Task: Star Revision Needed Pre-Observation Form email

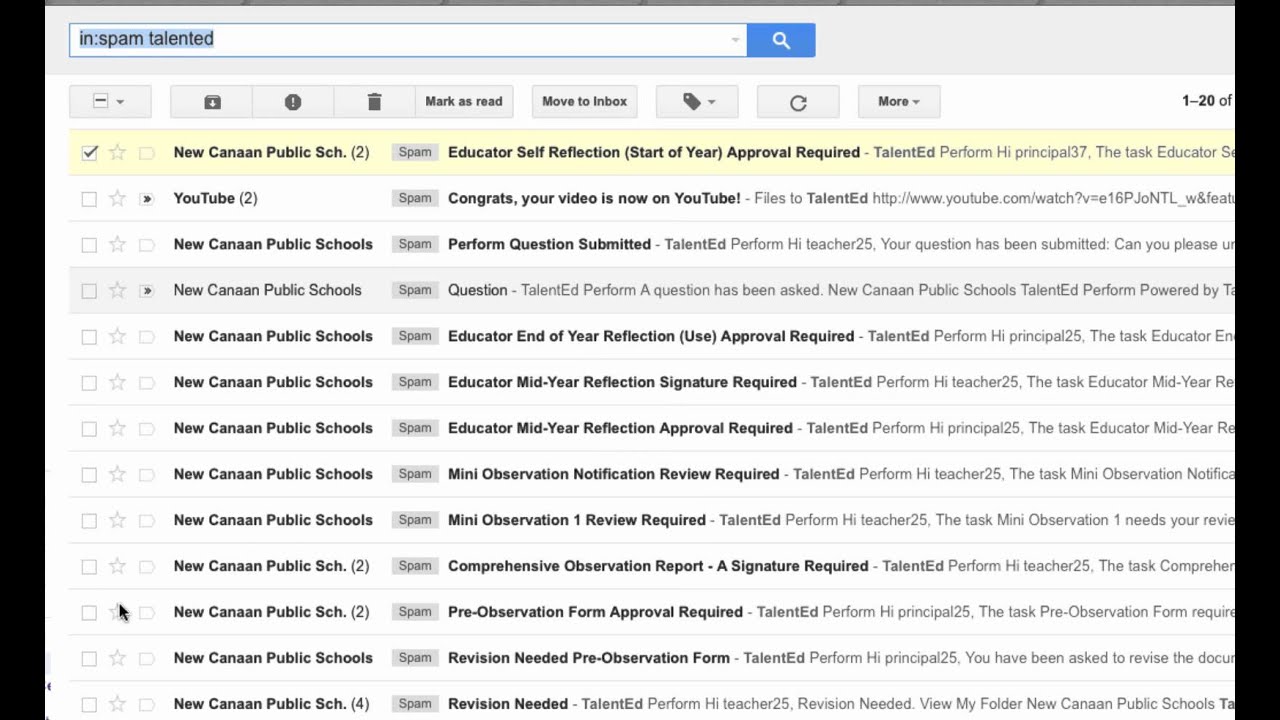Action: tap(117, 658)
